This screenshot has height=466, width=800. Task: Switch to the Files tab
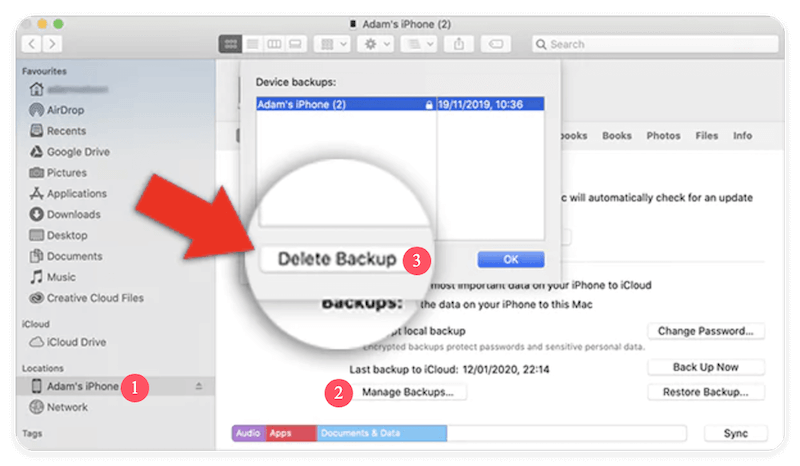pyautogui.click(x=707, y=136)
